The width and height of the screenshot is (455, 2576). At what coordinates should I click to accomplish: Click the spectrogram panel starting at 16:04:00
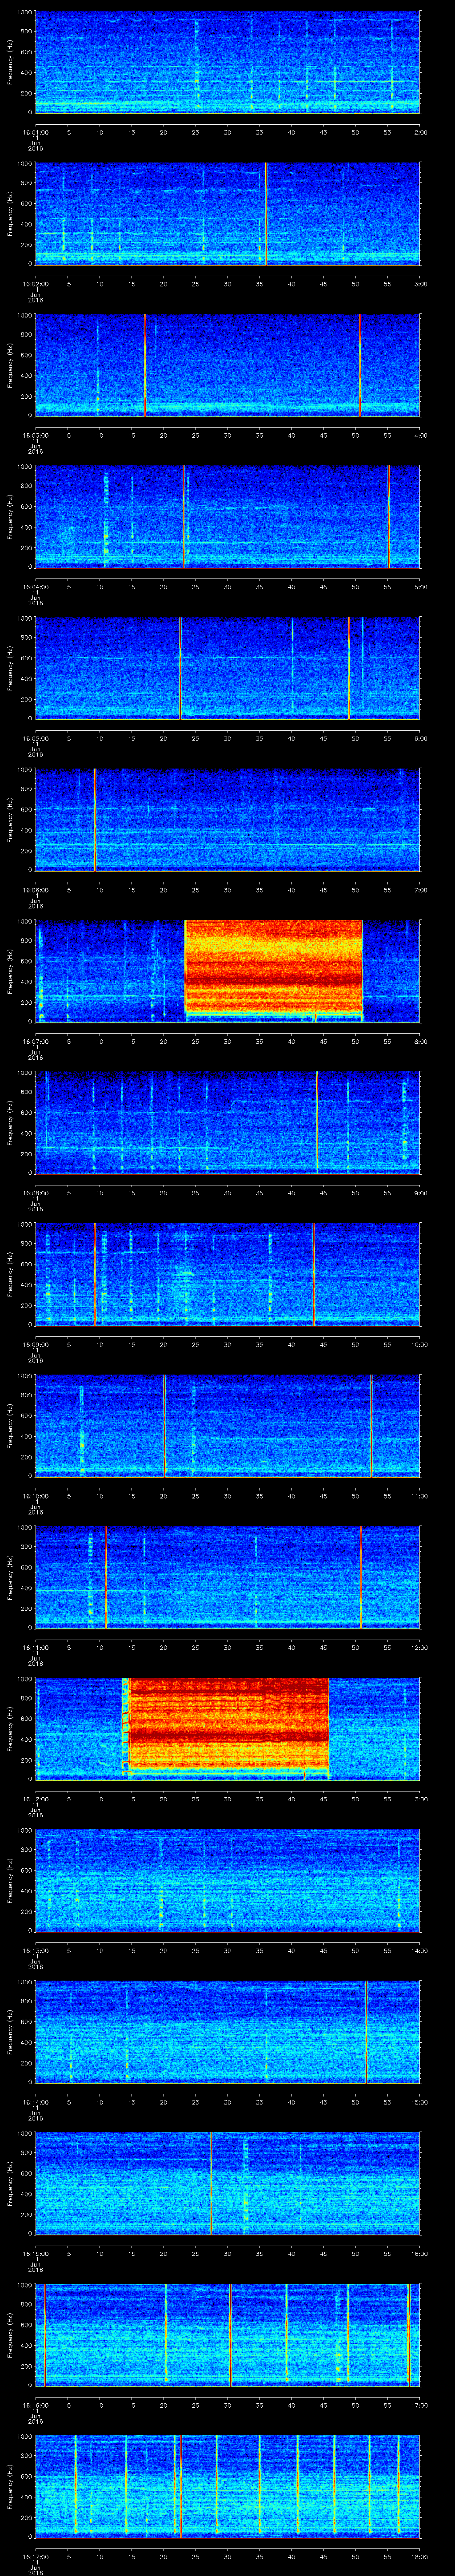click(x=227, y=516)
